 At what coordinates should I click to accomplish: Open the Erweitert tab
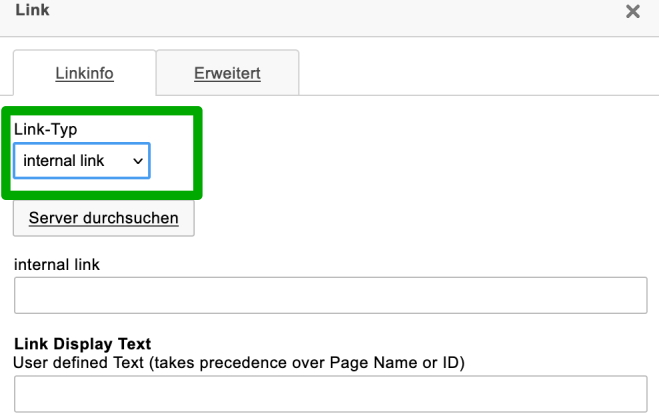[227, 73]
